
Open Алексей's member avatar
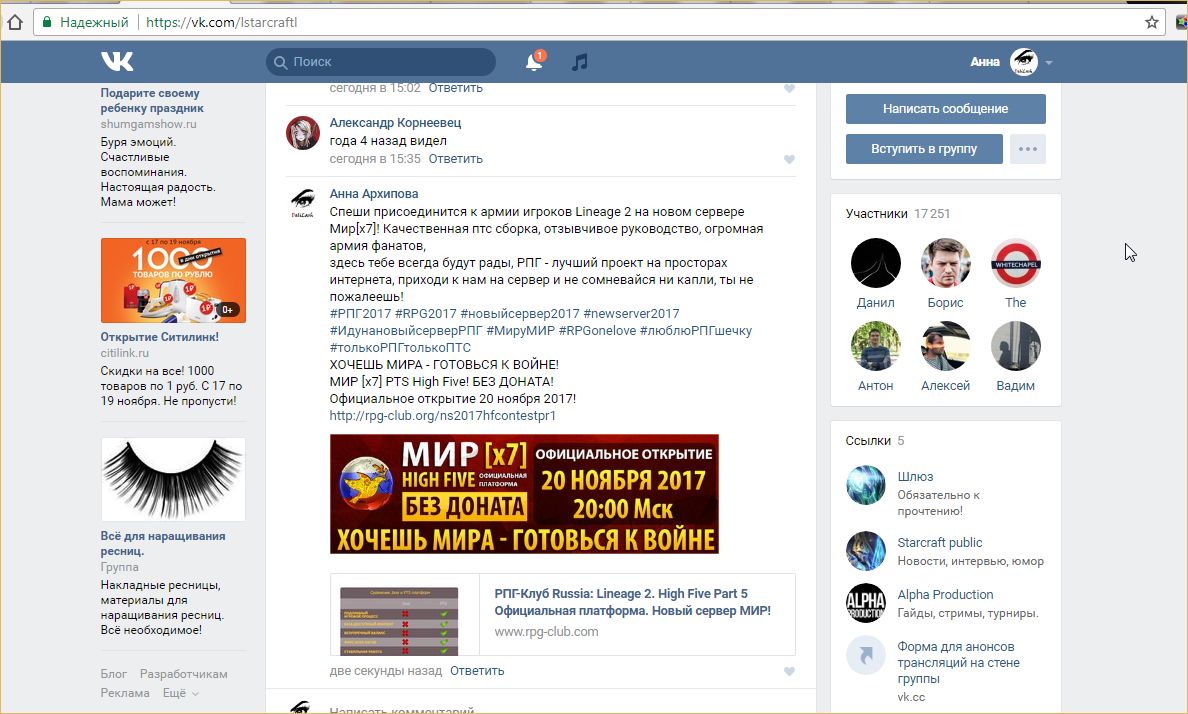(946, 346)
